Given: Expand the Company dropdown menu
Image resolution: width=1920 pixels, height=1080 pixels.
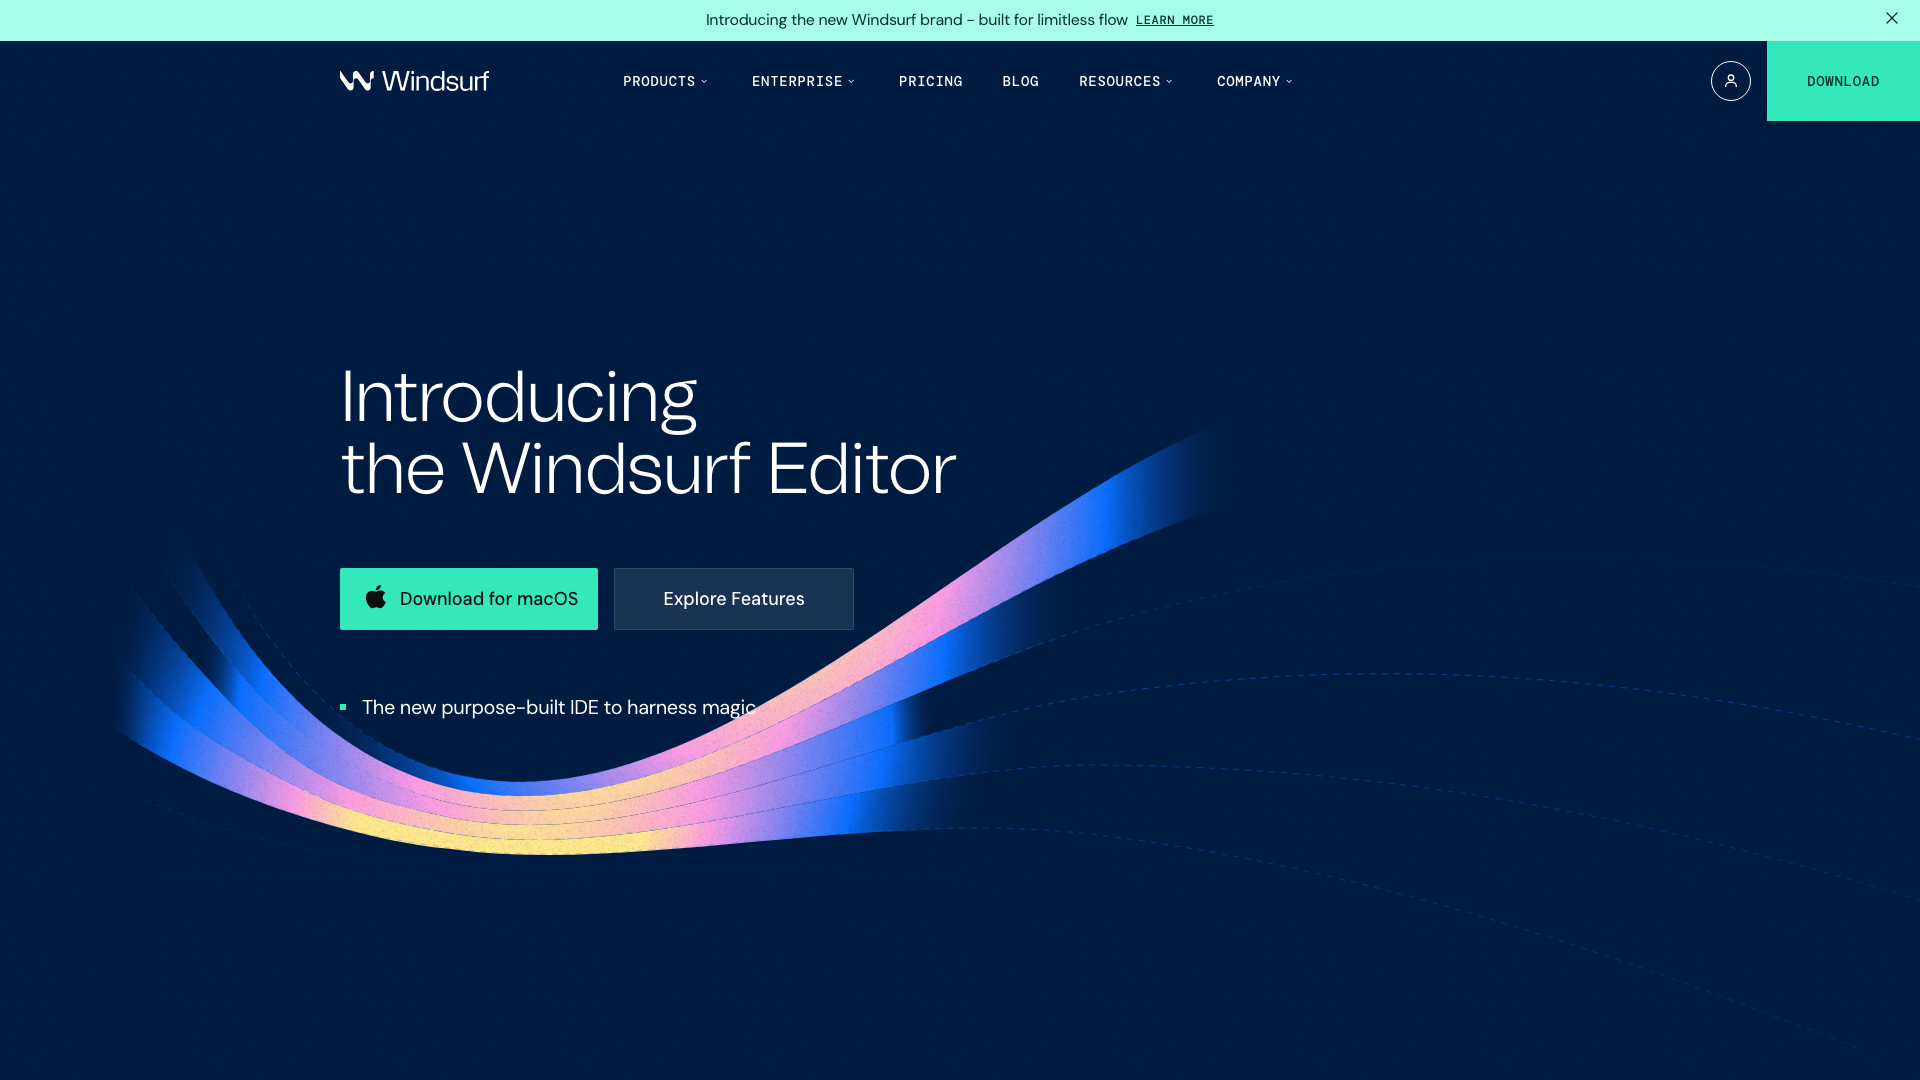Looking at the screenshot, I should pos(1254,81).
